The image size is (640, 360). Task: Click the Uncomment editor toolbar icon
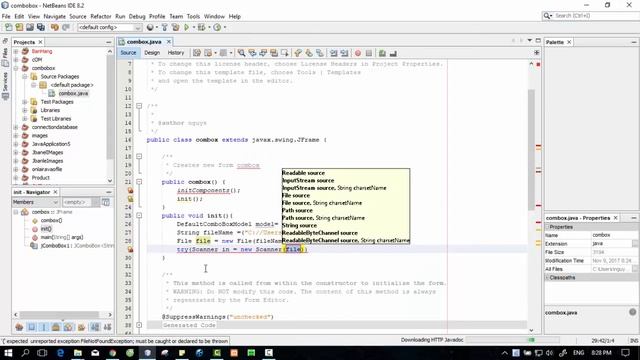(393, 53)
